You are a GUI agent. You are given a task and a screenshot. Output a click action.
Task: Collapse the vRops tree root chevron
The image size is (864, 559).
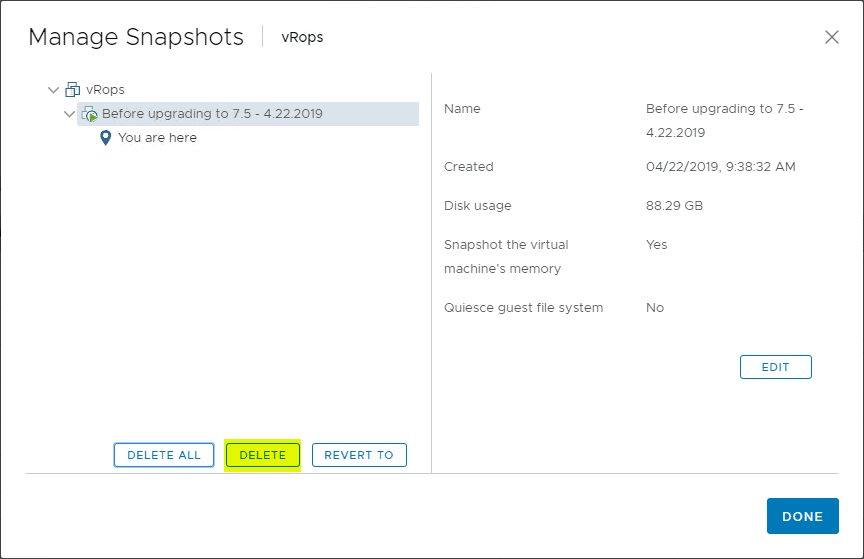pyautogui.click(x=53, y=90)
